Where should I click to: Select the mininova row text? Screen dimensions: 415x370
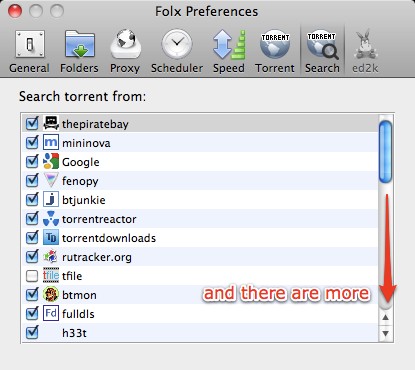pyautogui.click(x=86, y=143)
